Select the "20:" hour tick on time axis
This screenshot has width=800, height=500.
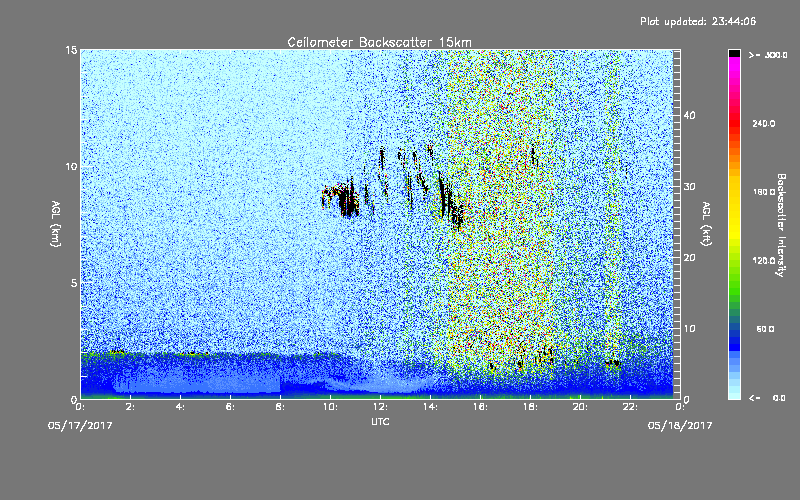(580, 407)
